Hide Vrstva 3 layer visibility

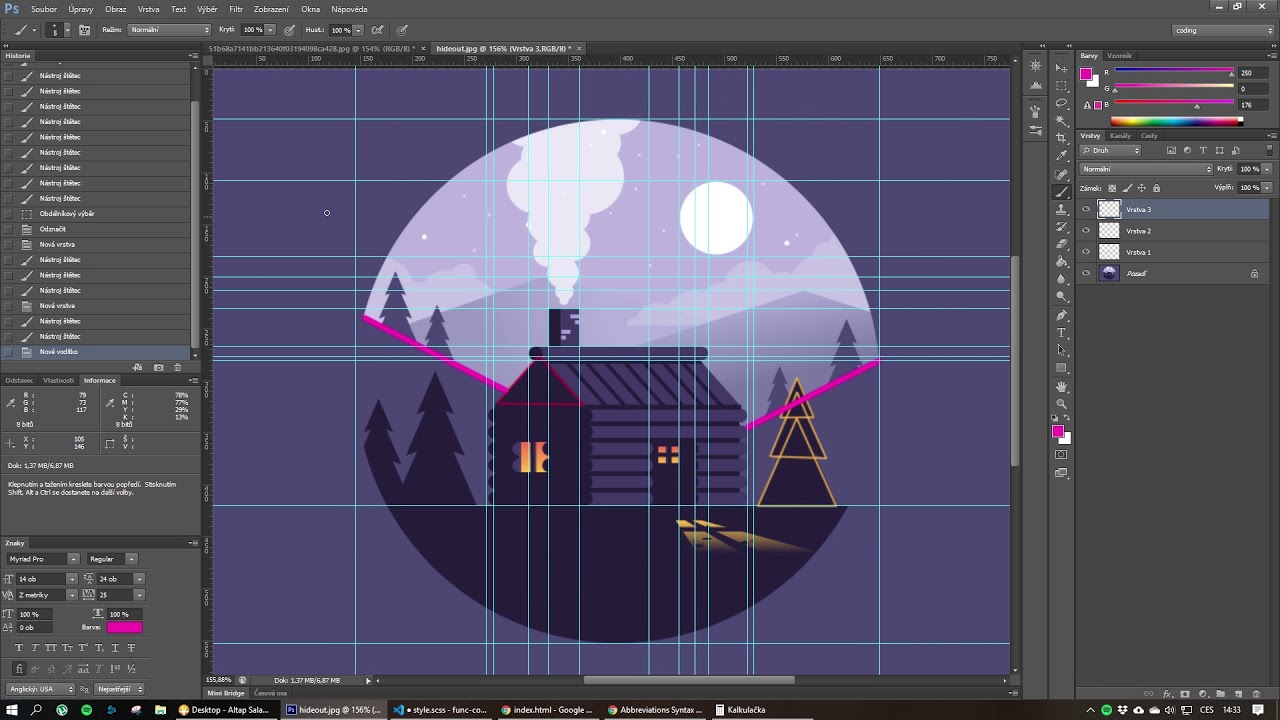[1086, 209]
